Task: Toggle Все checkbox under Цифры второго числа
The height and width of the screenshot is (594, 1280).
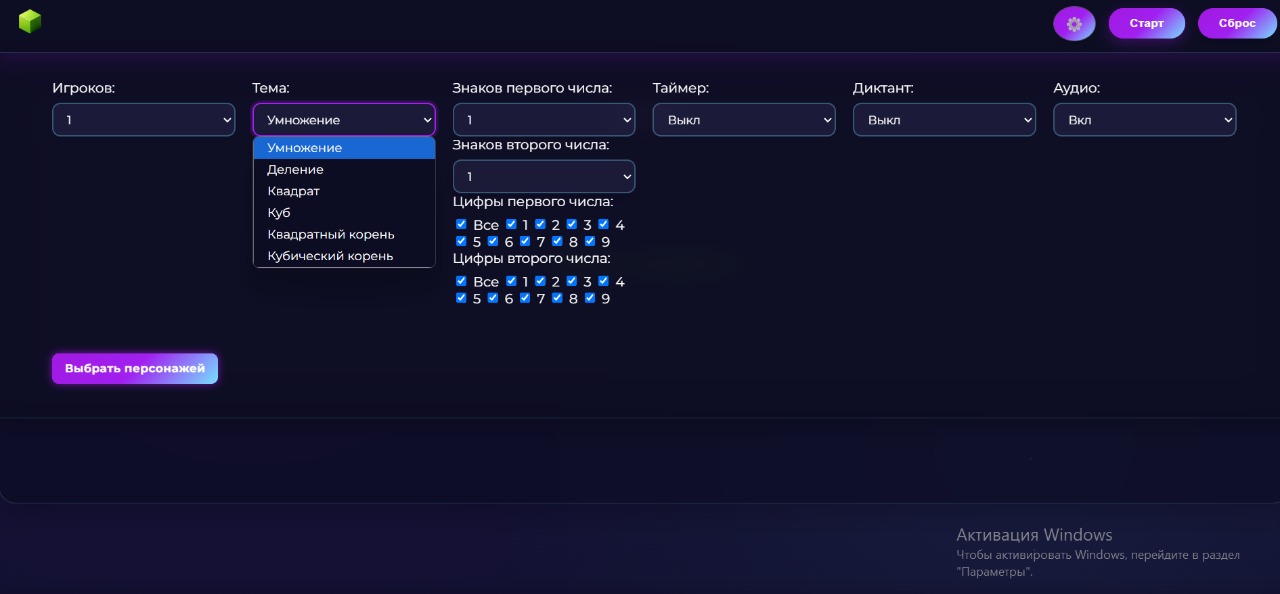Action: (x=461, y=281)
